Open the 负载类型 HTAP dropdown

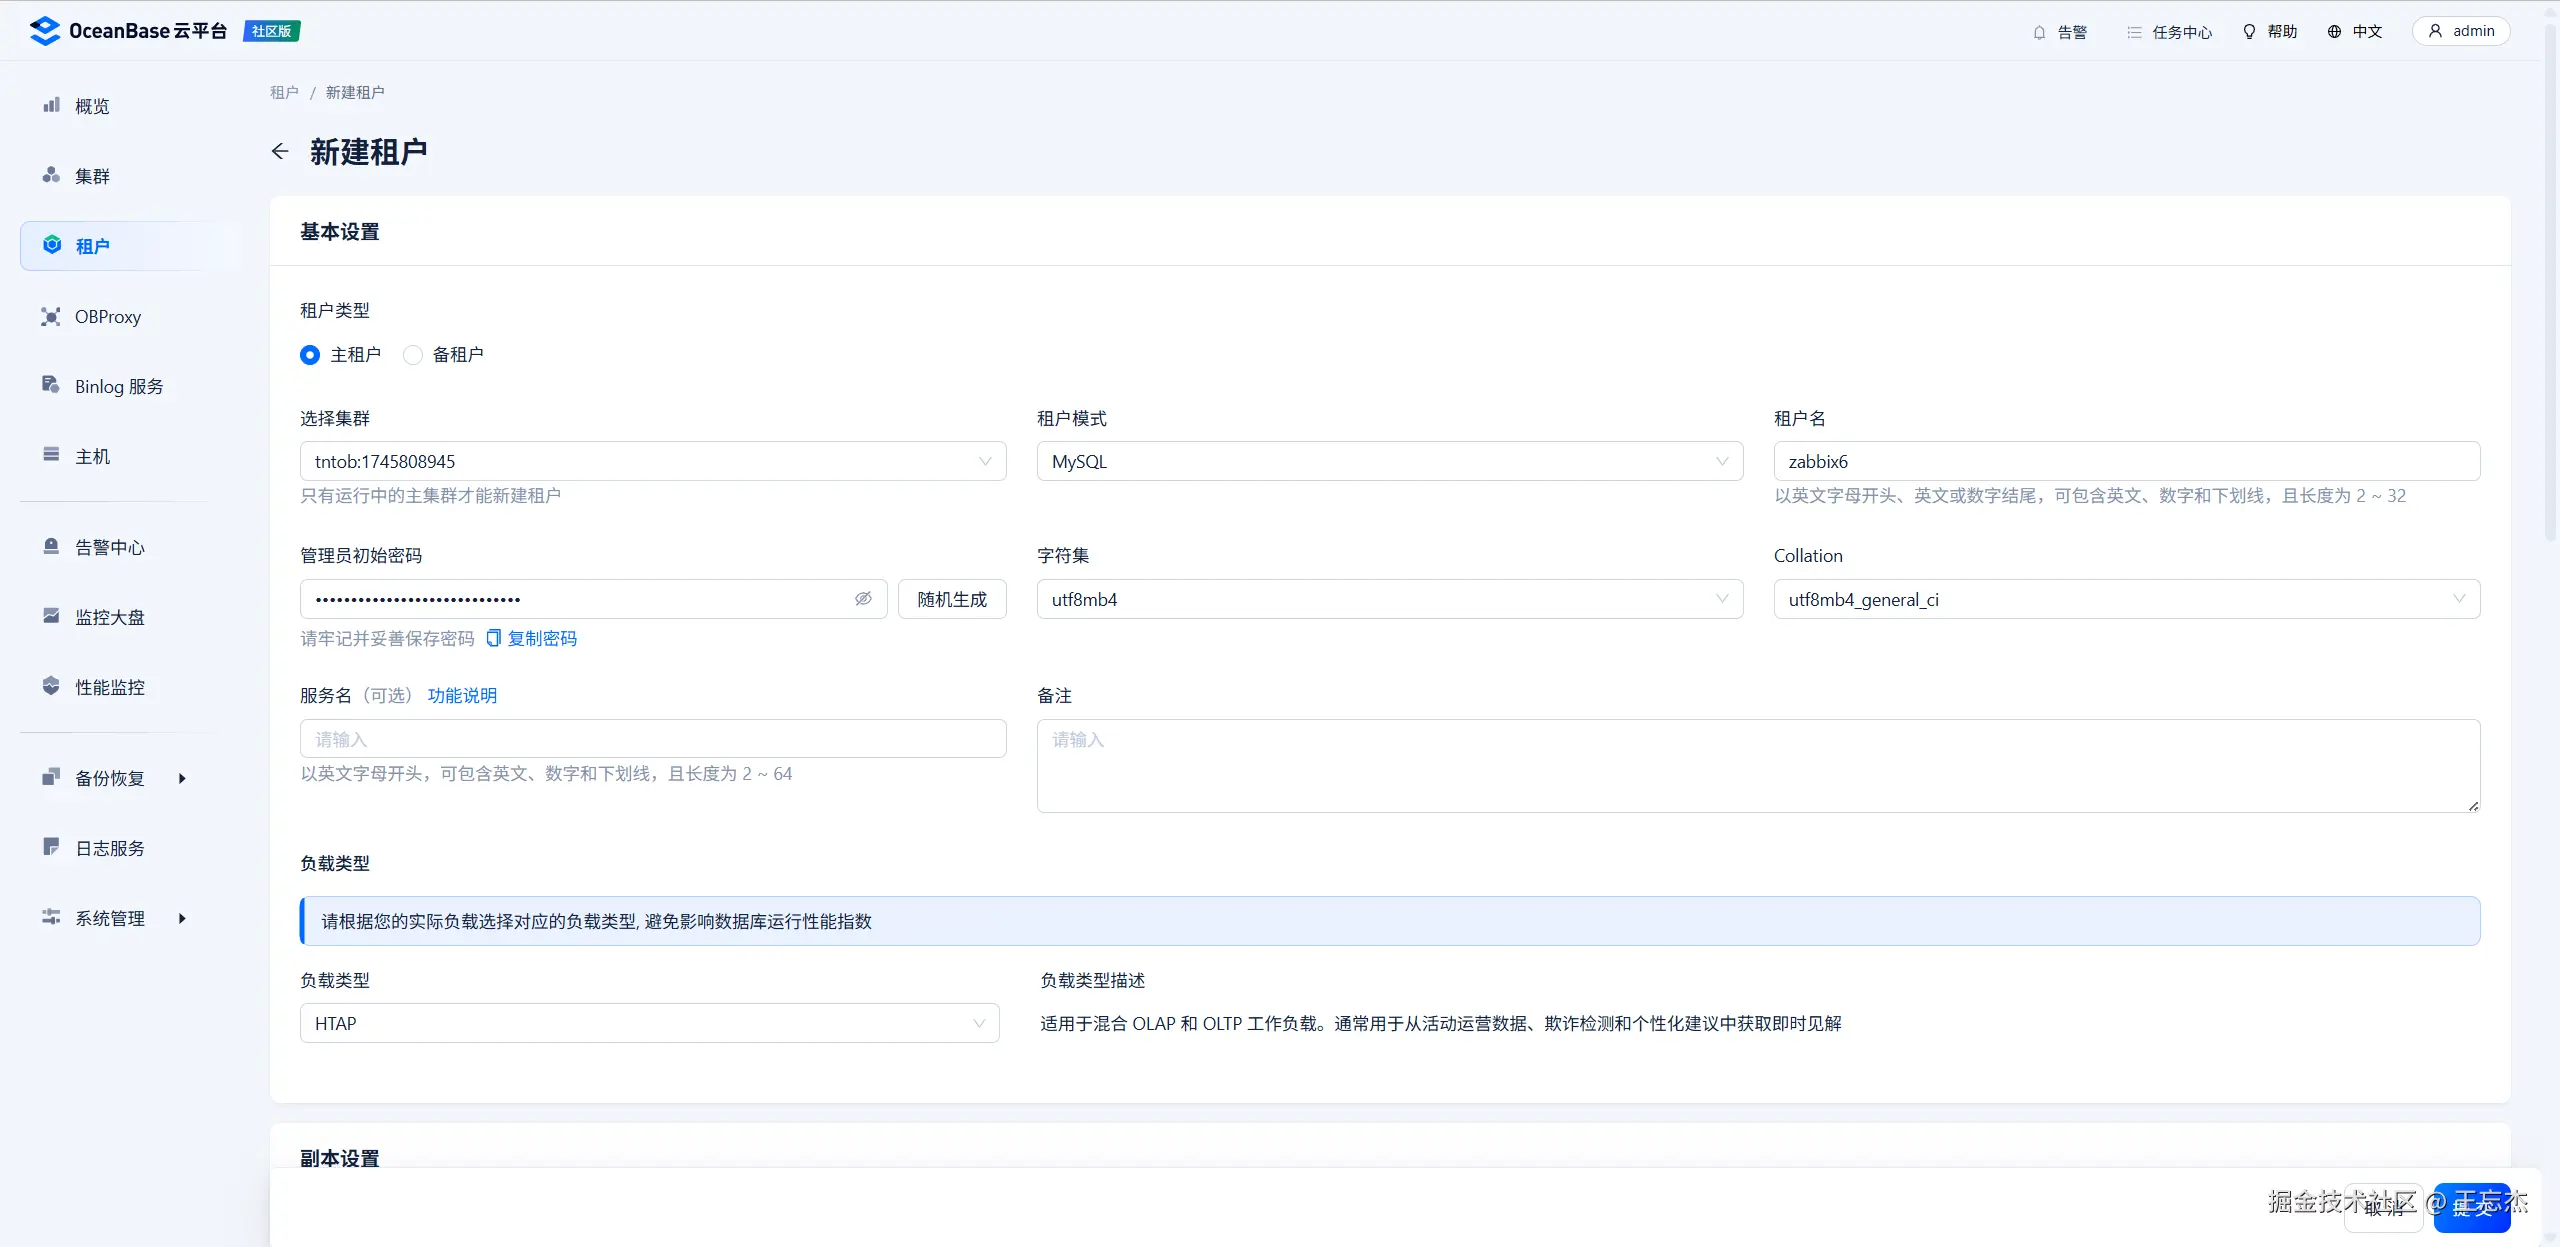point(649,1024)
